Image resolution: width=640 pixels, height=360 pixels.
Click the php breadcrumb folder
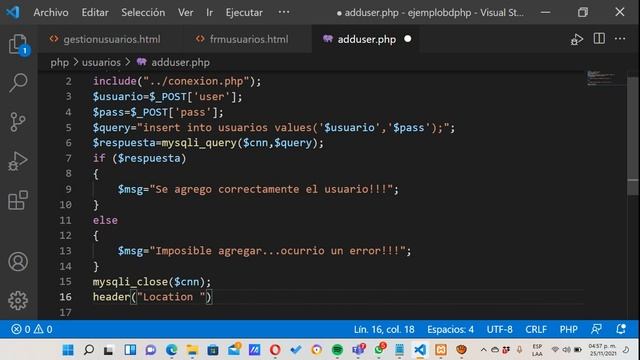(x=60, y=62)
